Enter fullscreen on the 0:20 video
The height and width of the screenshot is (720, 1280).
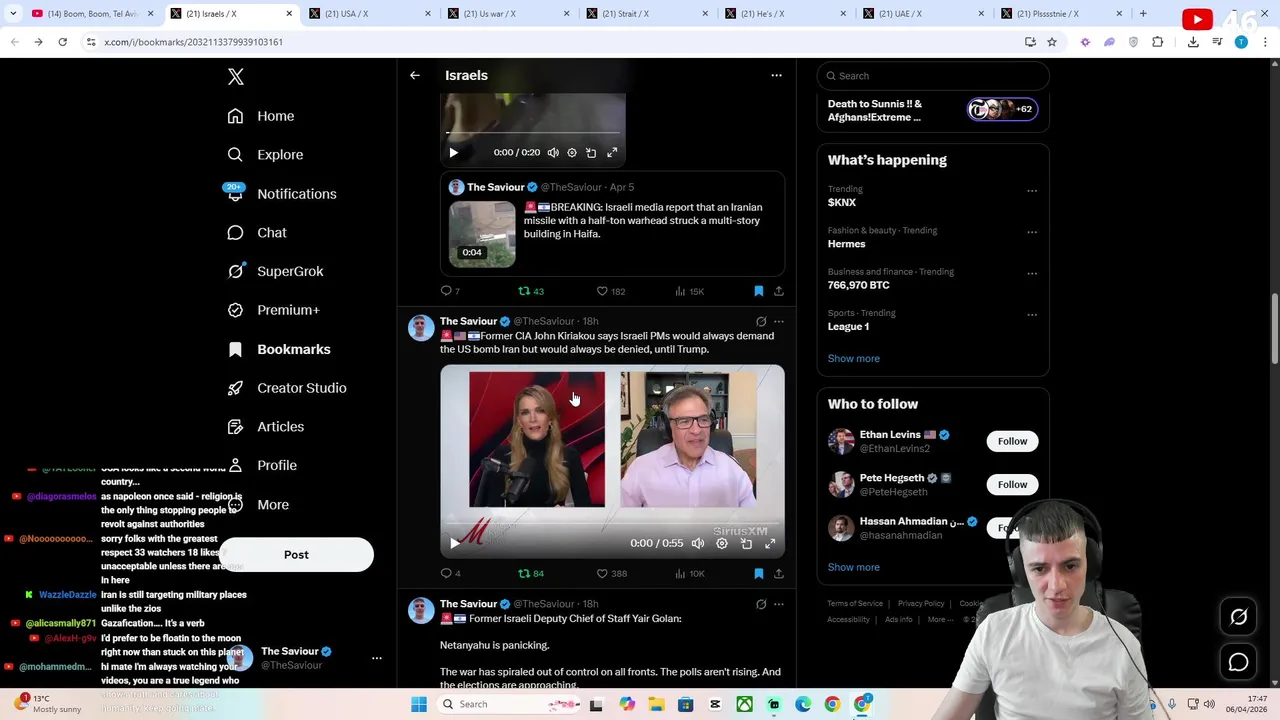click(x=612, y=152)
